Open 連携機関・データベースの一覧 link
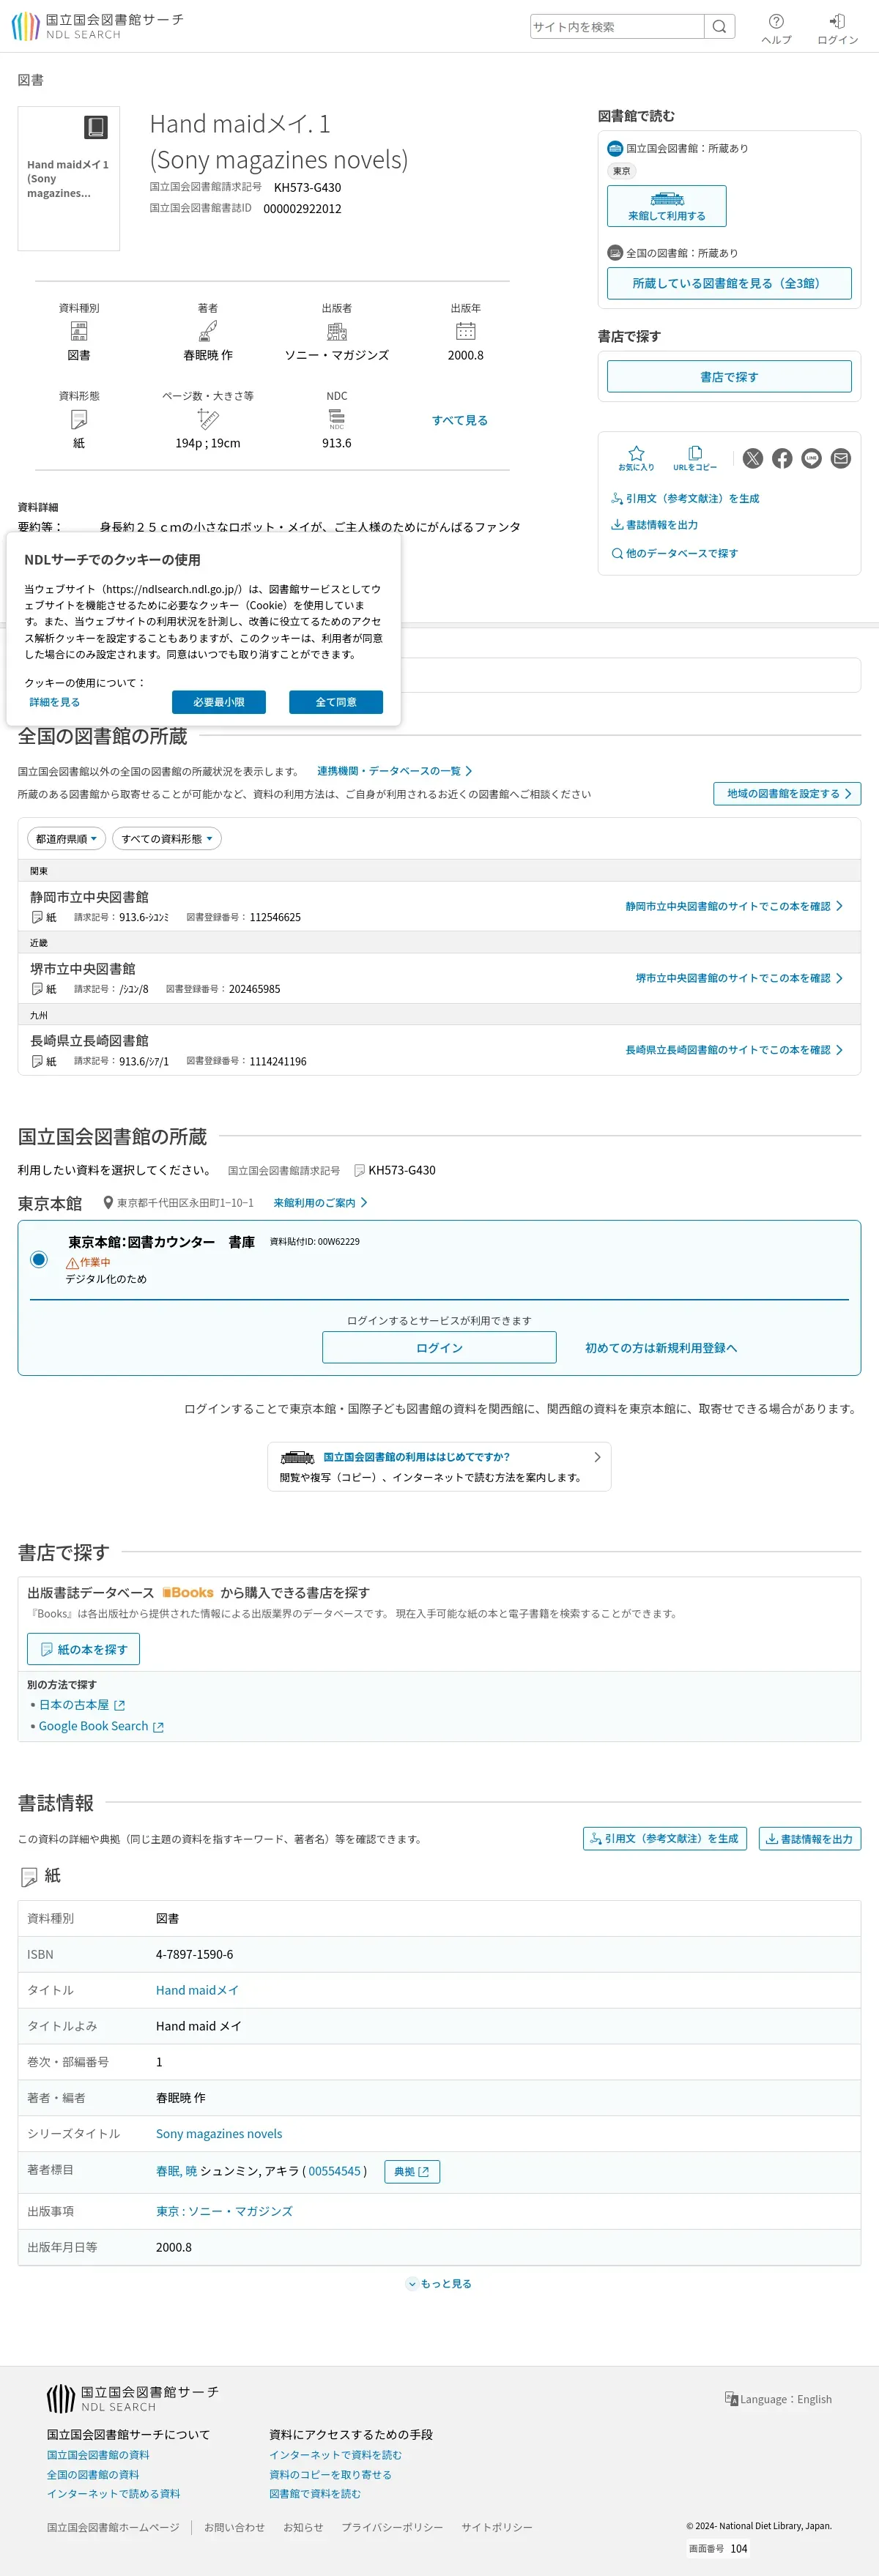 [x=394, y=770]
